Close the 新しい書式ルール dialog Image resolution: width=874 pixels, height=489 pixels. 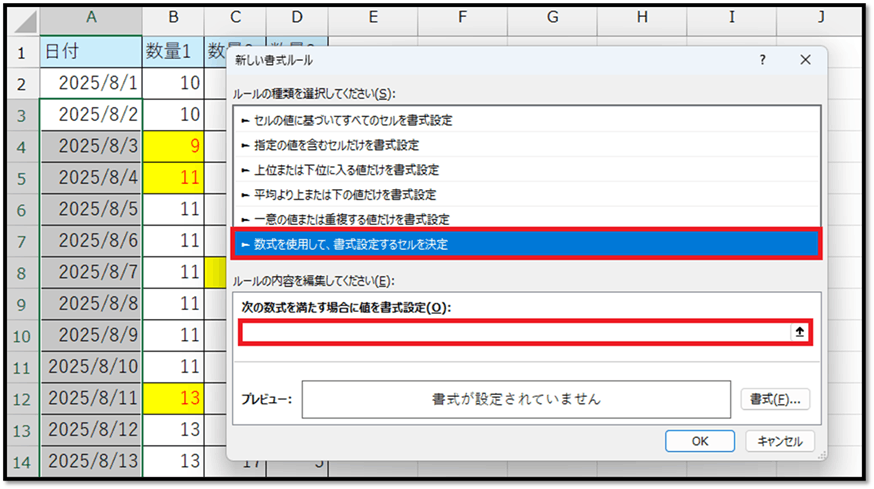(x=805, y=61)
